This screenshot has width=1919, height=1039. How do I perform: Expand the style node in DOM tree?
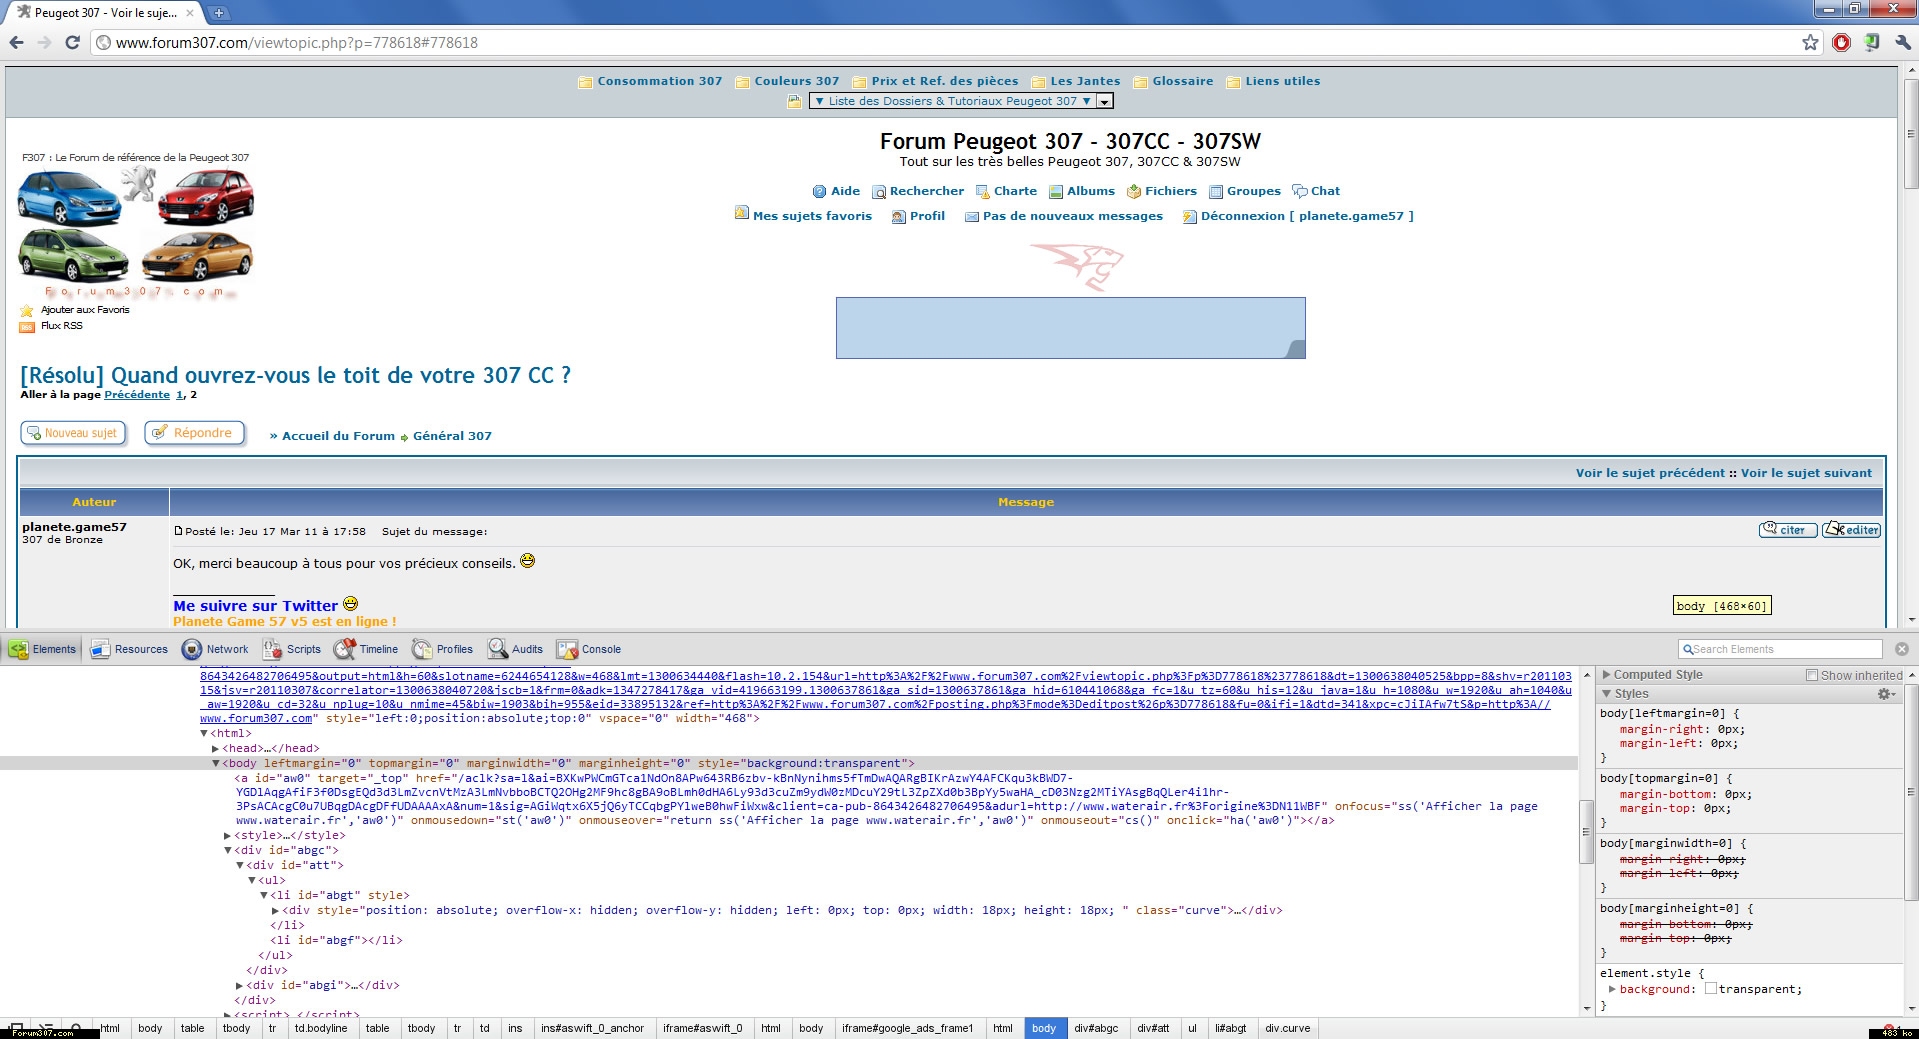tap(227, 835)
